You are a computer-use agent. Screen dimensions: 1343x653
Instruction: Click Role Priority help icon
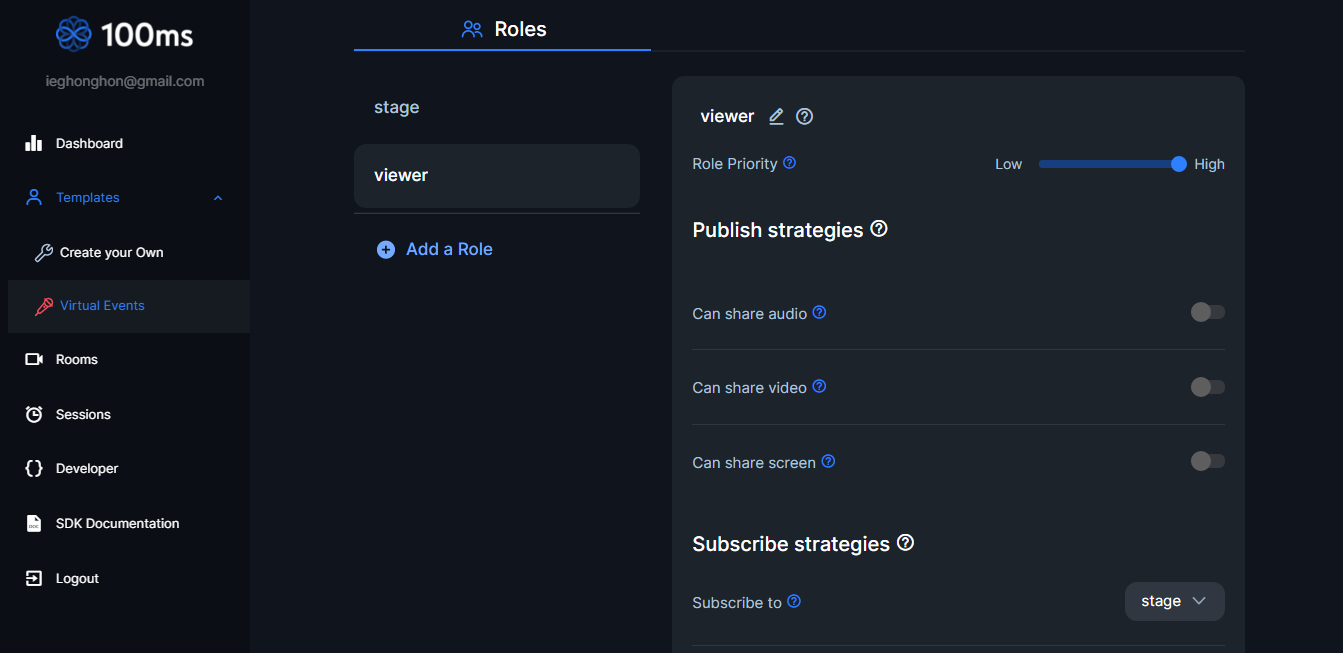click(789, 163)
